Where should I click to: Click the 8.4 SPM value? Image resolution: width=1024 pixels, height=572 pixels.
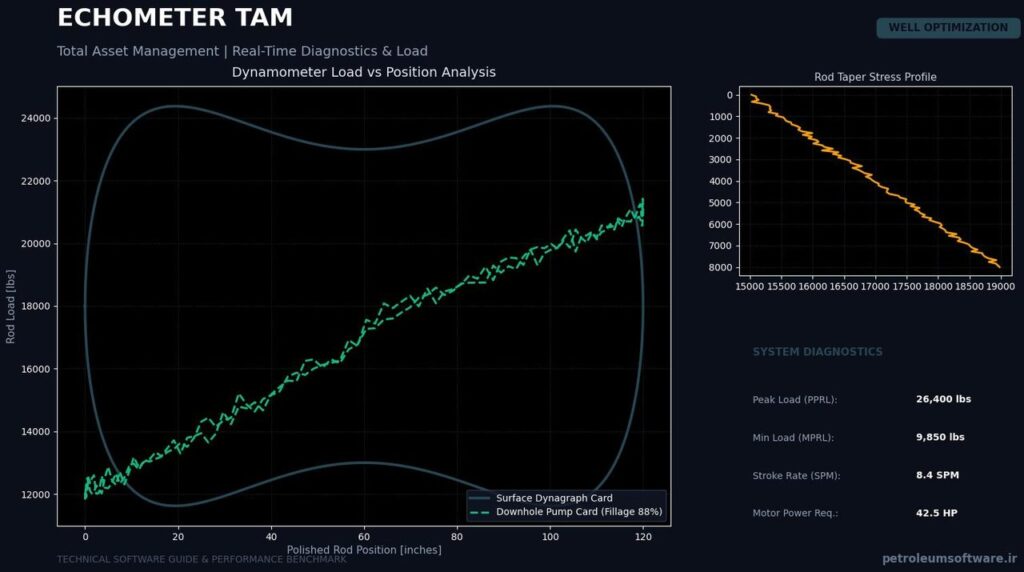coord(937,475)
